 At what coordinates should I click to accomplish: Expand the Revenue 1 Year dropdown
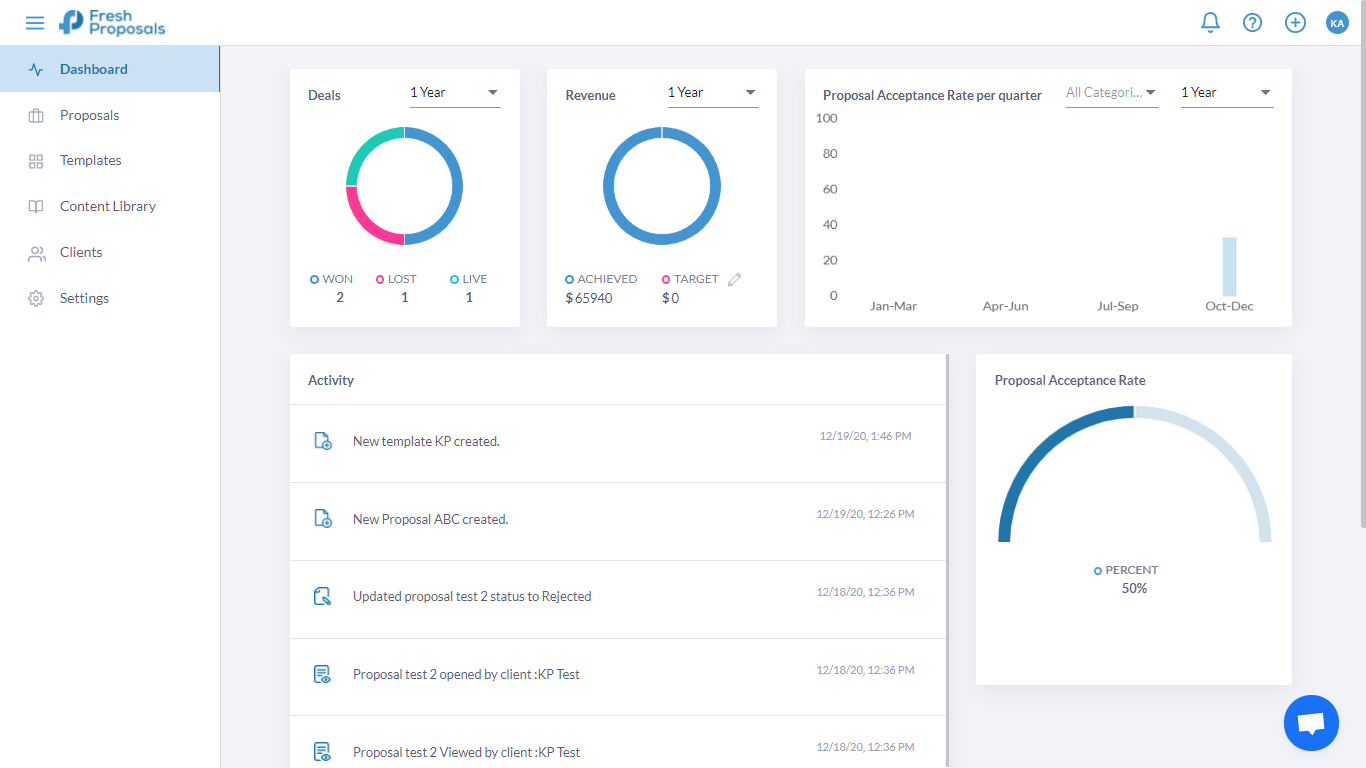(x=712, y=93)
